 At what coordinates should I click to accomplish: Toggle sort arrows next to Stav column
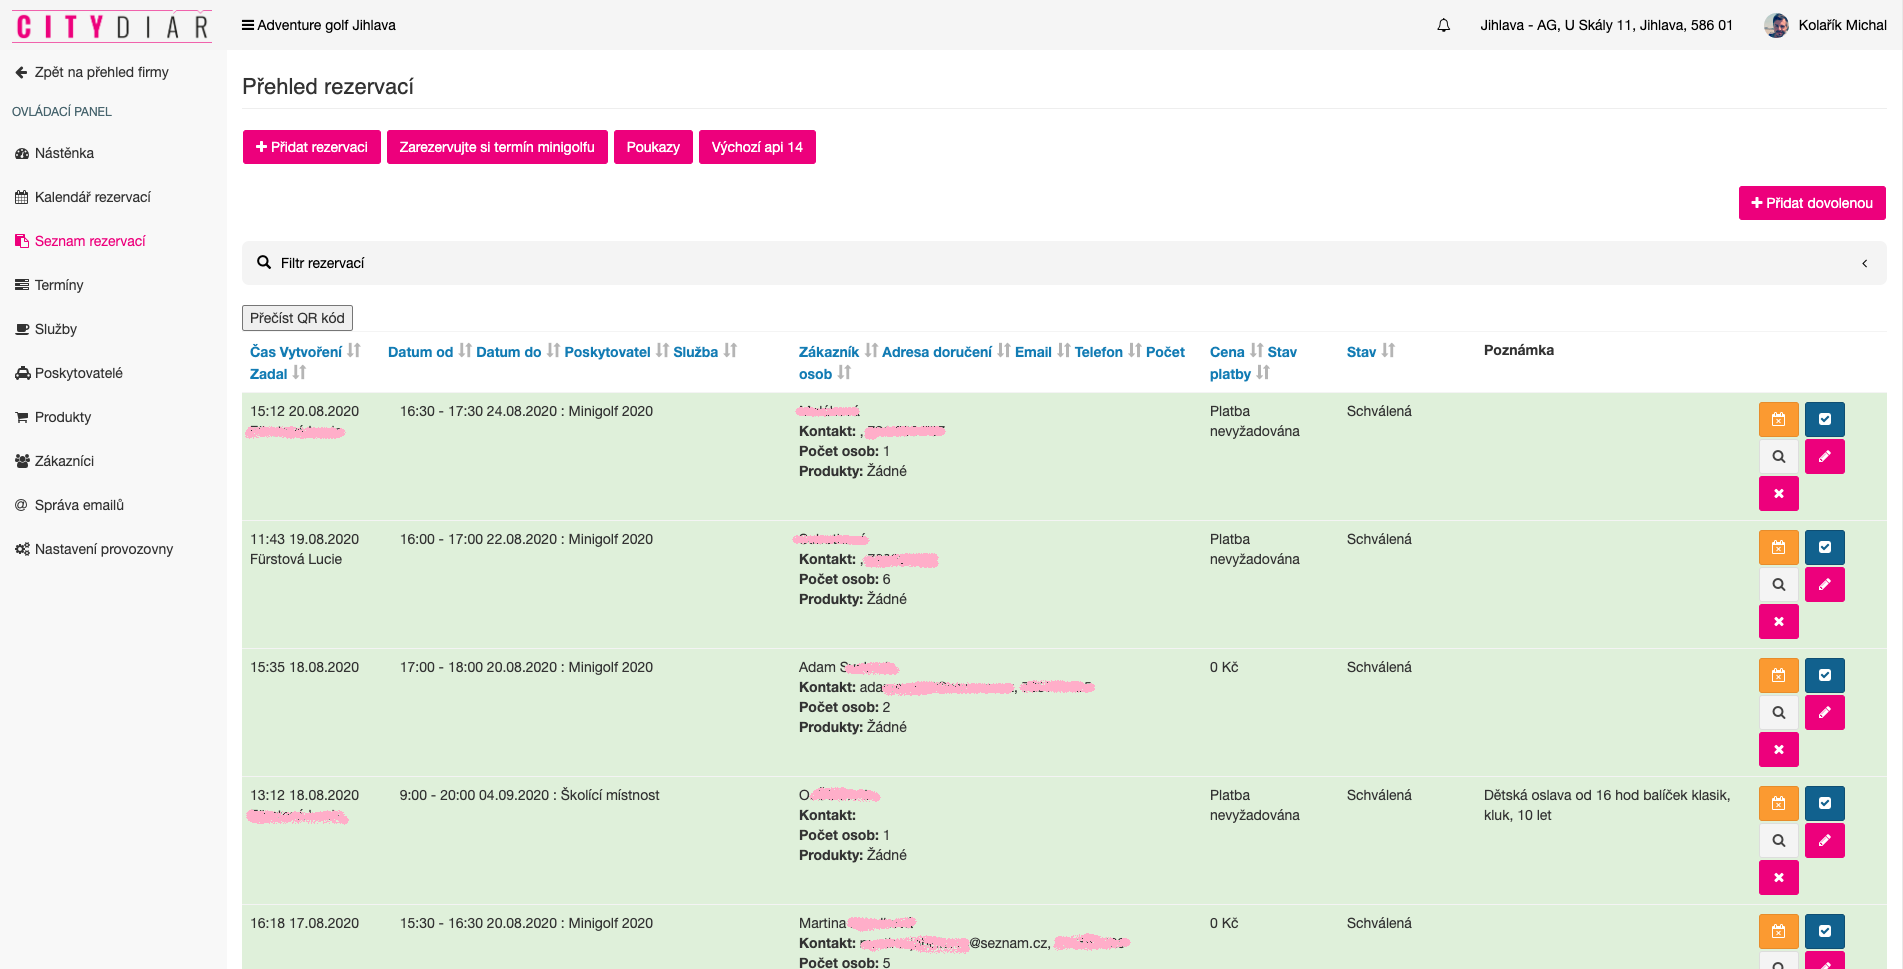pos(1388,351)
